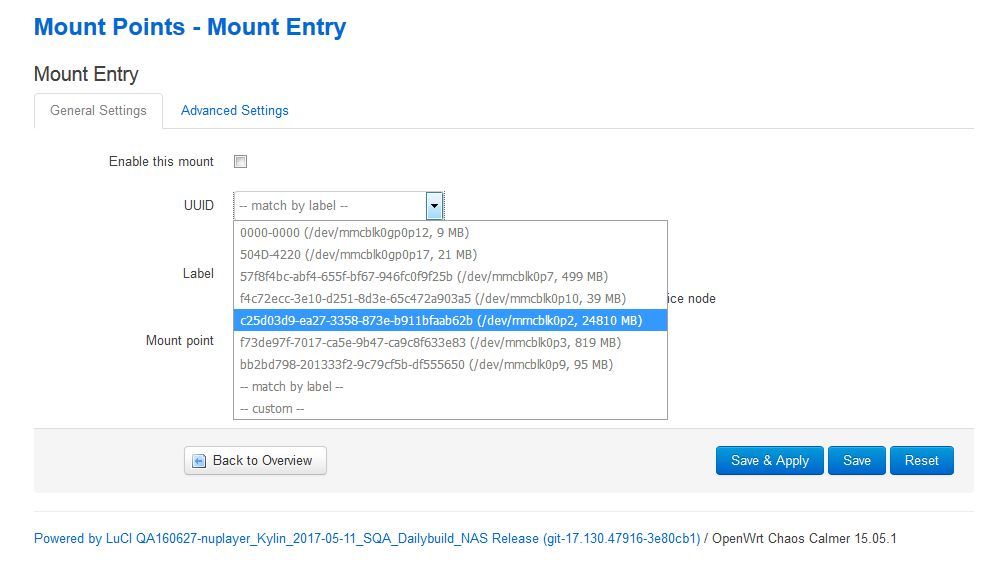Choose 504D-4220 mmcblk0gp0p17 entry
Screen dimensions: 1004x569
(x=450, y=254)
